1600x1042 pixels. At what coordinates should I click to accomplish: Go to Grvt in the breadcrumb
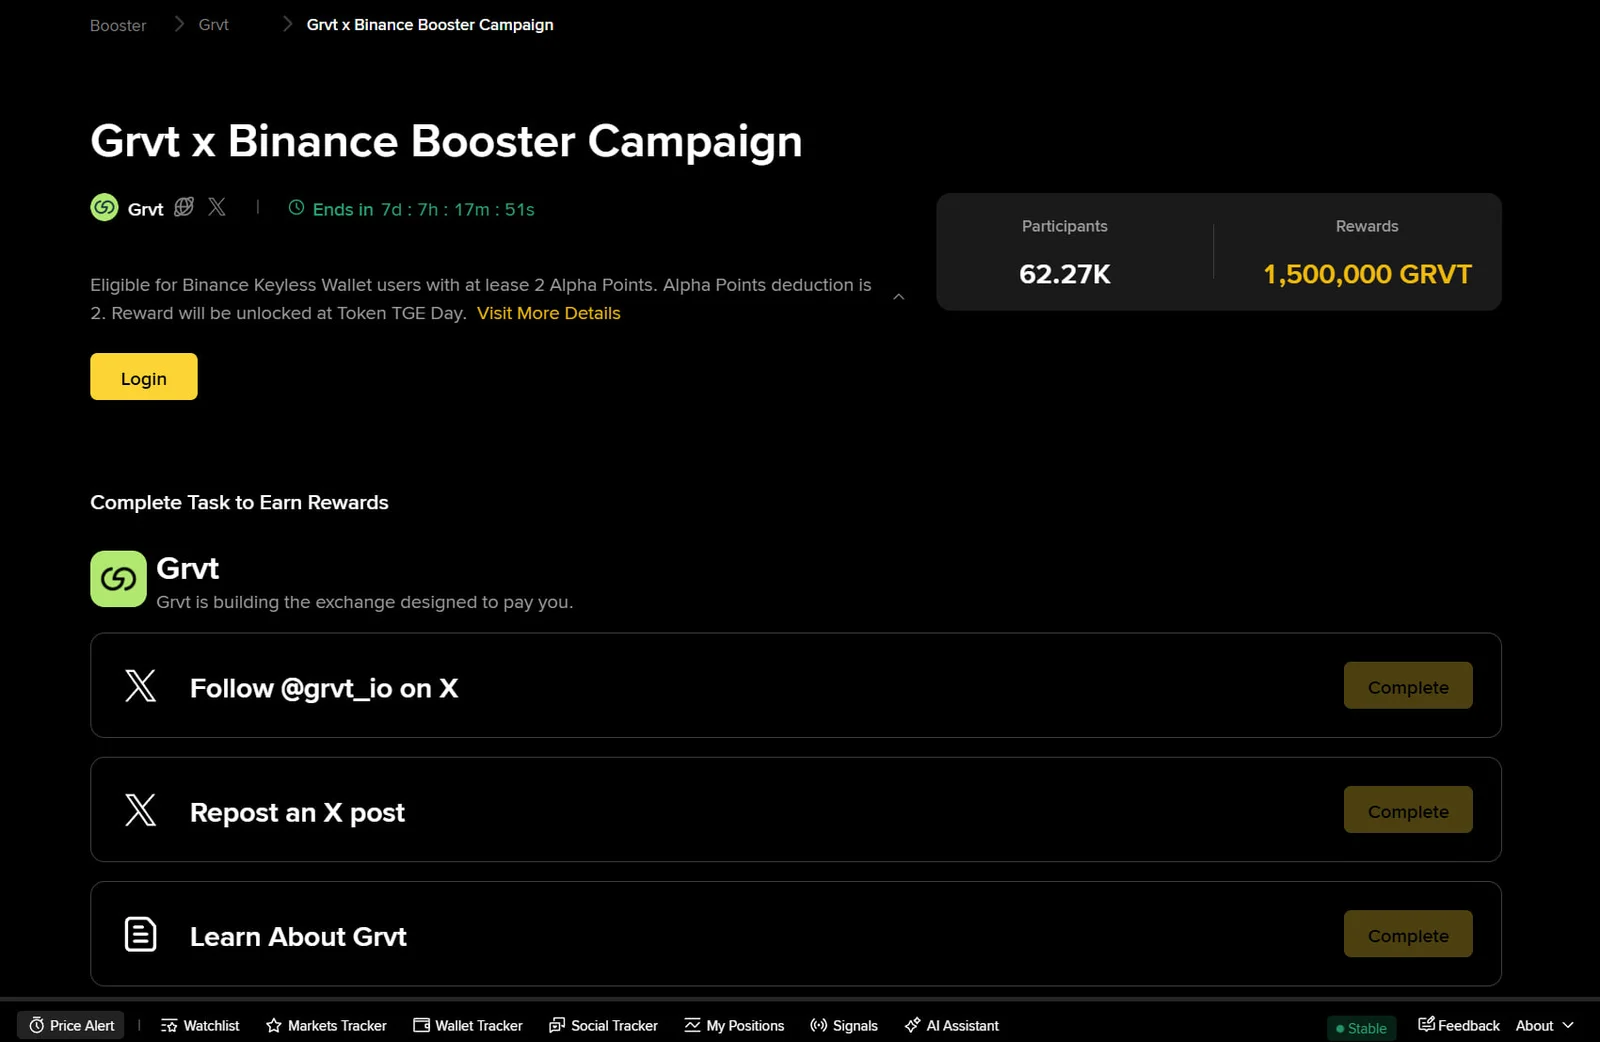click(x=214, y=24)
